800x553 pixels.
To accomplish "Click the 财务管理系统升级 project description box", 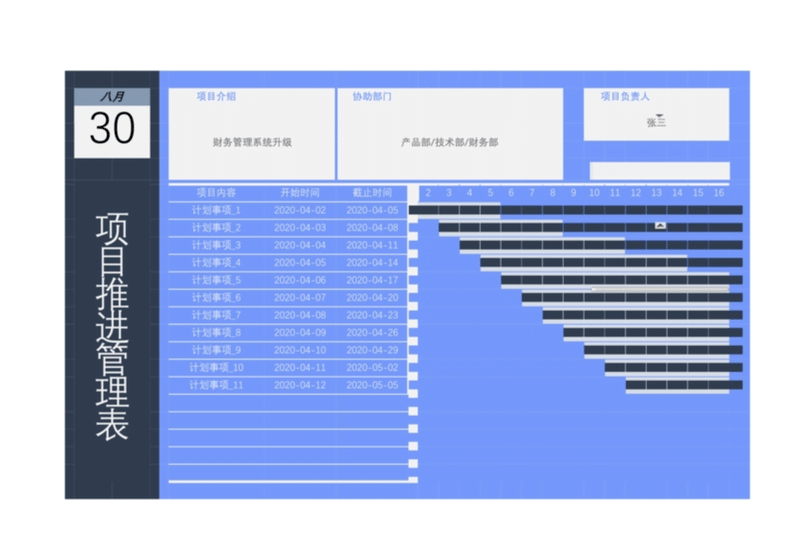I will tap(252, 142).
